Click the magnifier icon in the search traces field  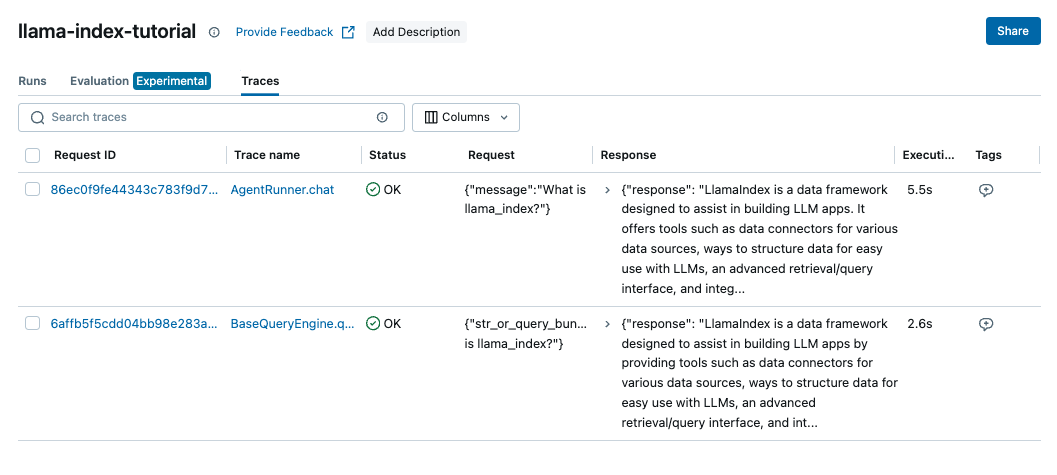click(38, 117)
